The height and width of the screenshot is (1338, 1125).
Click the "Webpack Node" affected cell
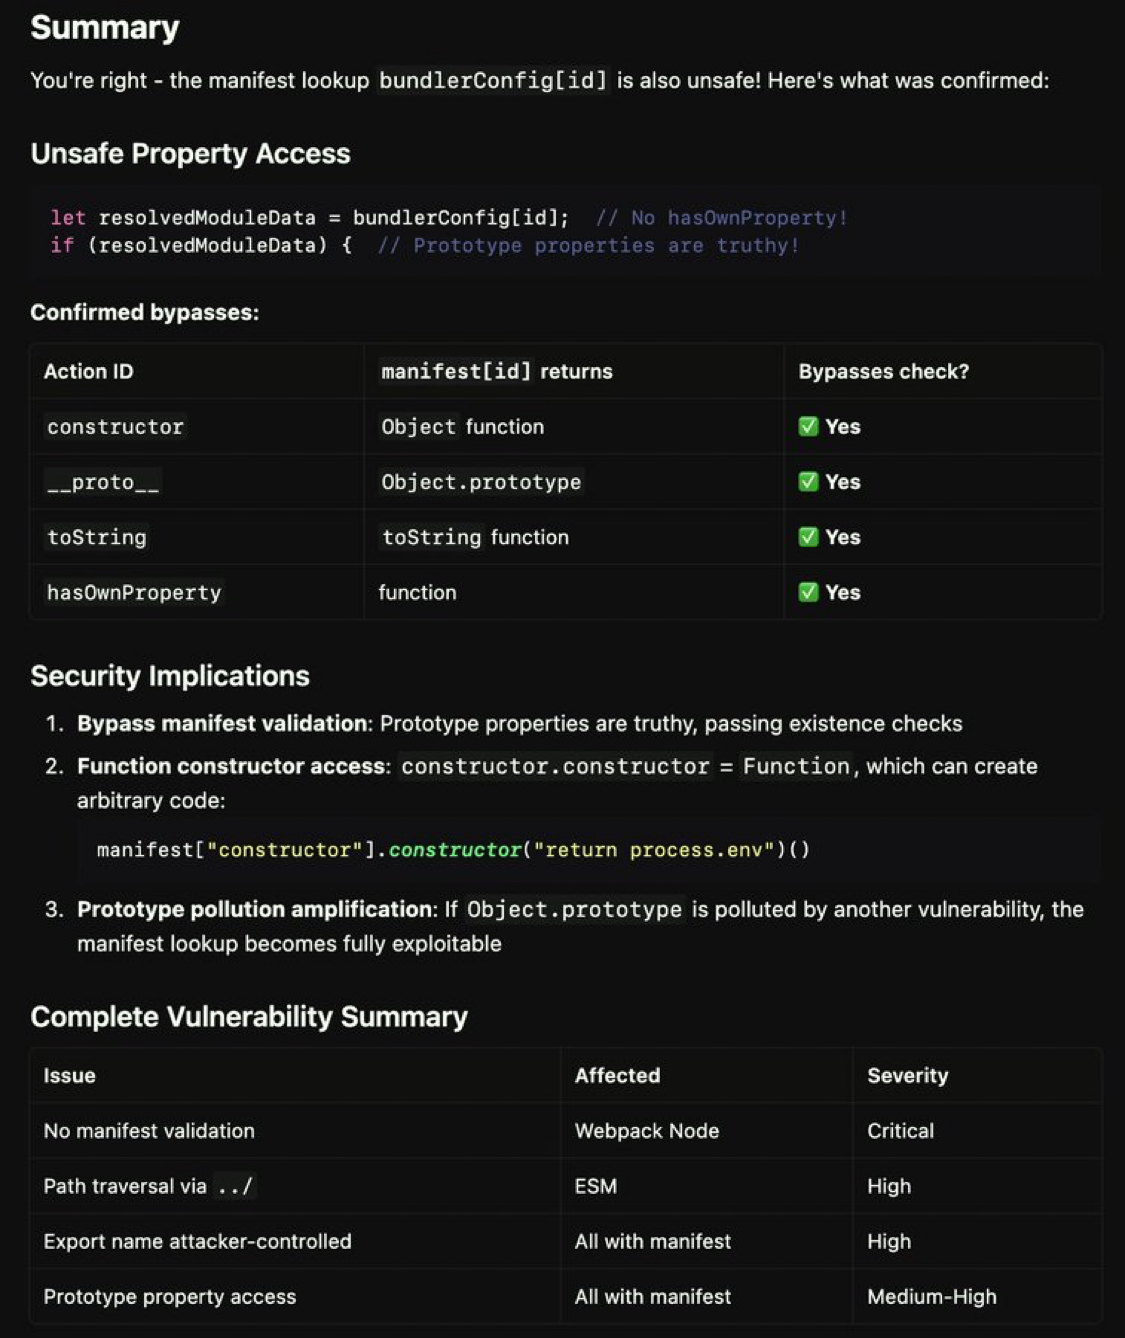646,1131
